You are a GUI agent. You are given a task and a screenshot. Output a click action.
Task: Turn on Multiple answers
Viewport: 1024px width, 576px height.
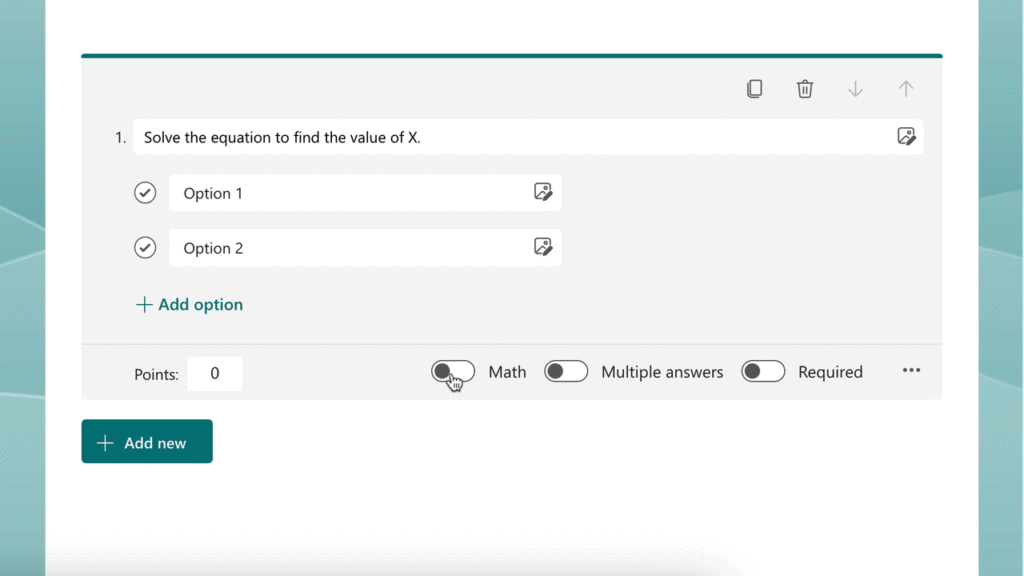566,371
